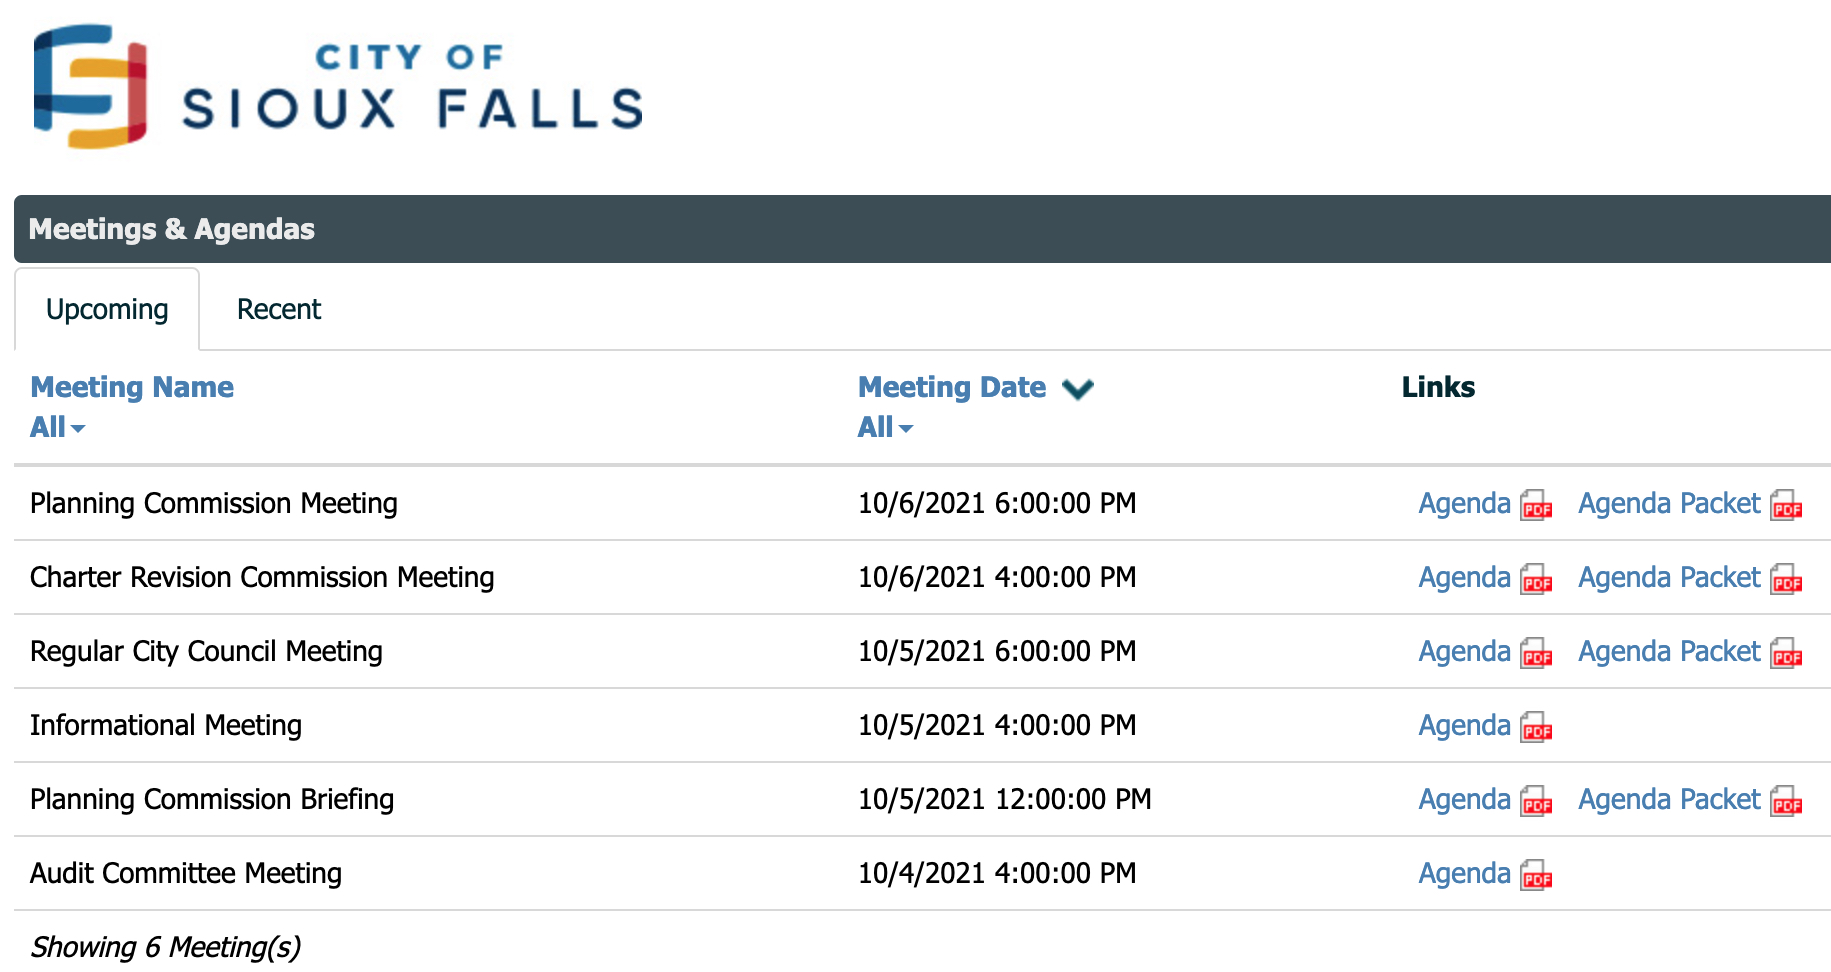The image size is (1831, 972).
Task: Toggle sort order with Meeting Date chevron
Action: 1078,388
